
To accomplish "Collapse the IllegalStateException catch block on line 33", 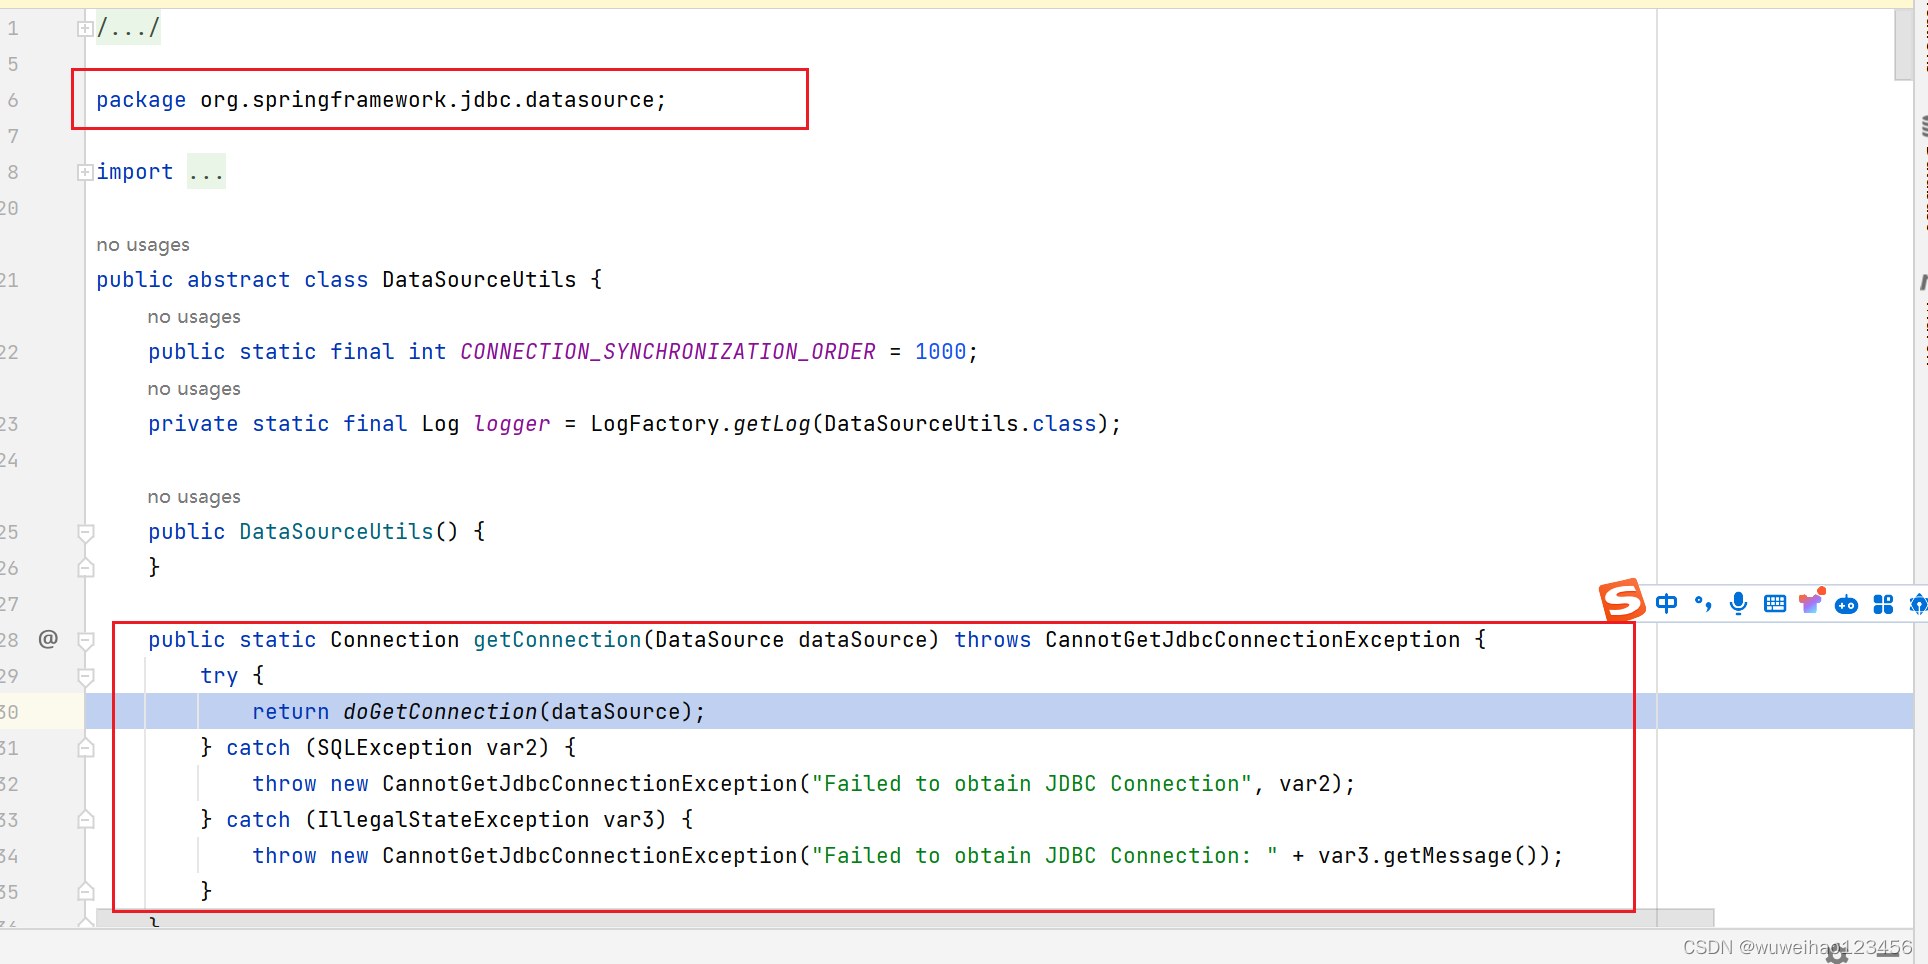I will pyautogui.click(x=86, y=820).
